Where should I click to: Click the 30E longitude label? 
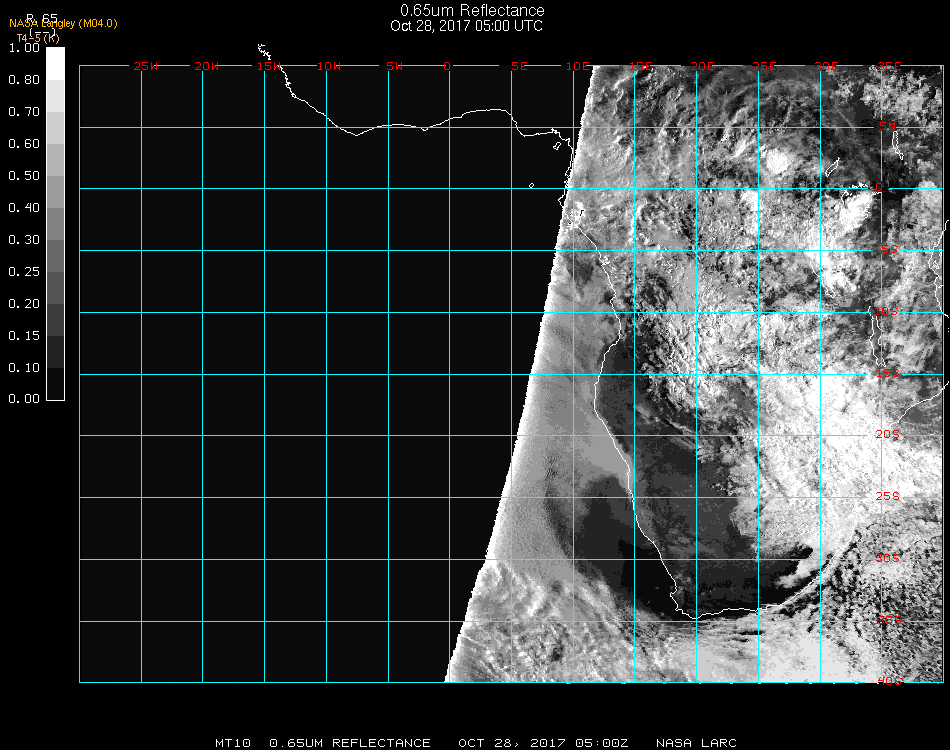pos(826,66)
